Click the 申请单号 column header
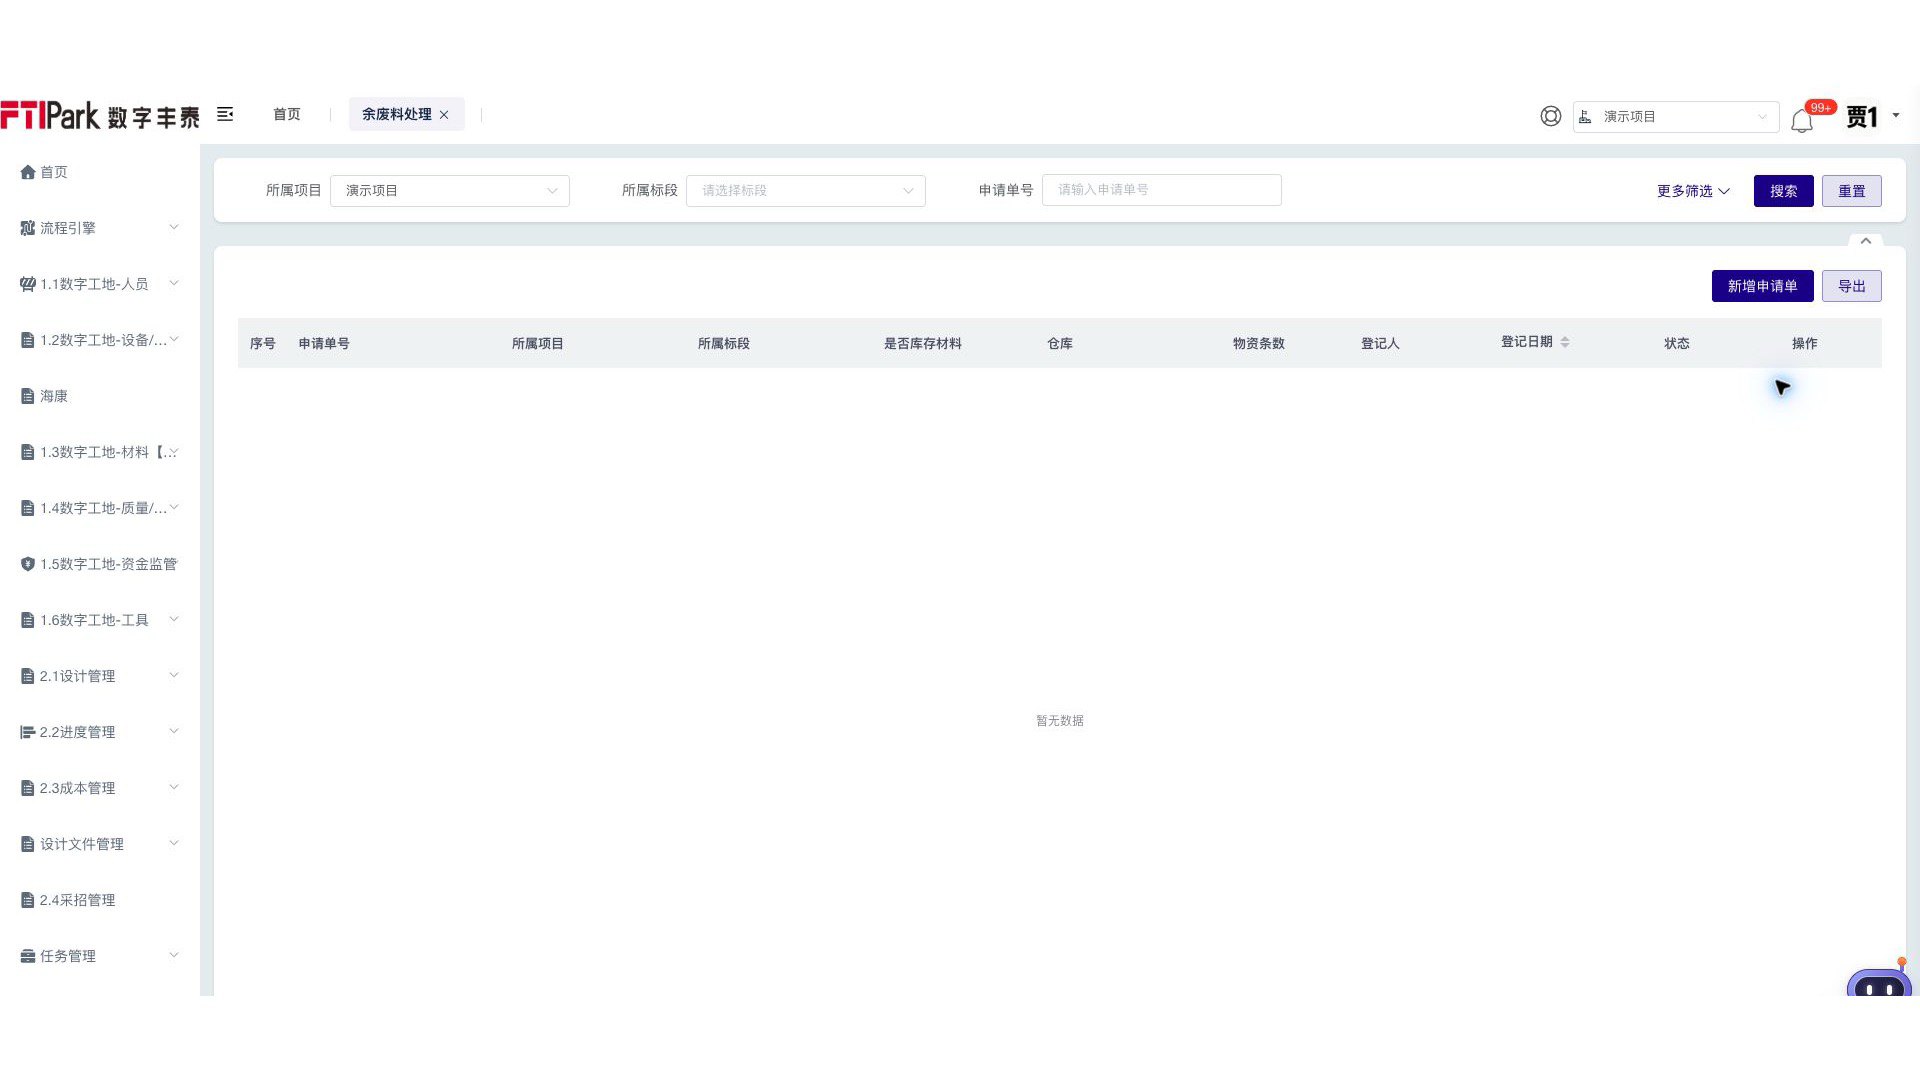This screenshot has height=1080, width=1920. click(324, 343)
